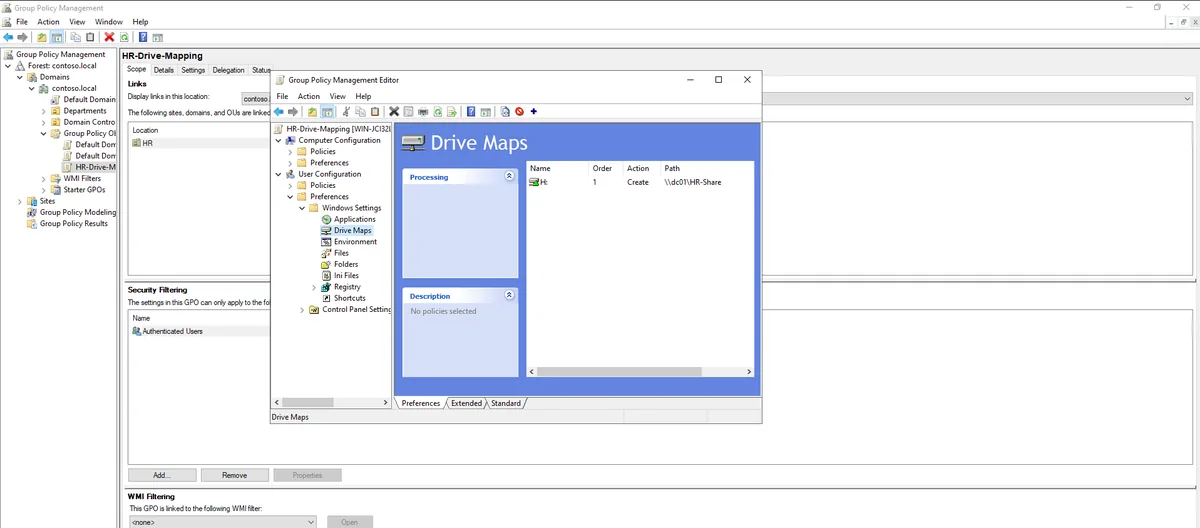The image size is (1200, 528).
Task: Click the Up one level icon in the Editor toolbar
Action: pos(312,111)
